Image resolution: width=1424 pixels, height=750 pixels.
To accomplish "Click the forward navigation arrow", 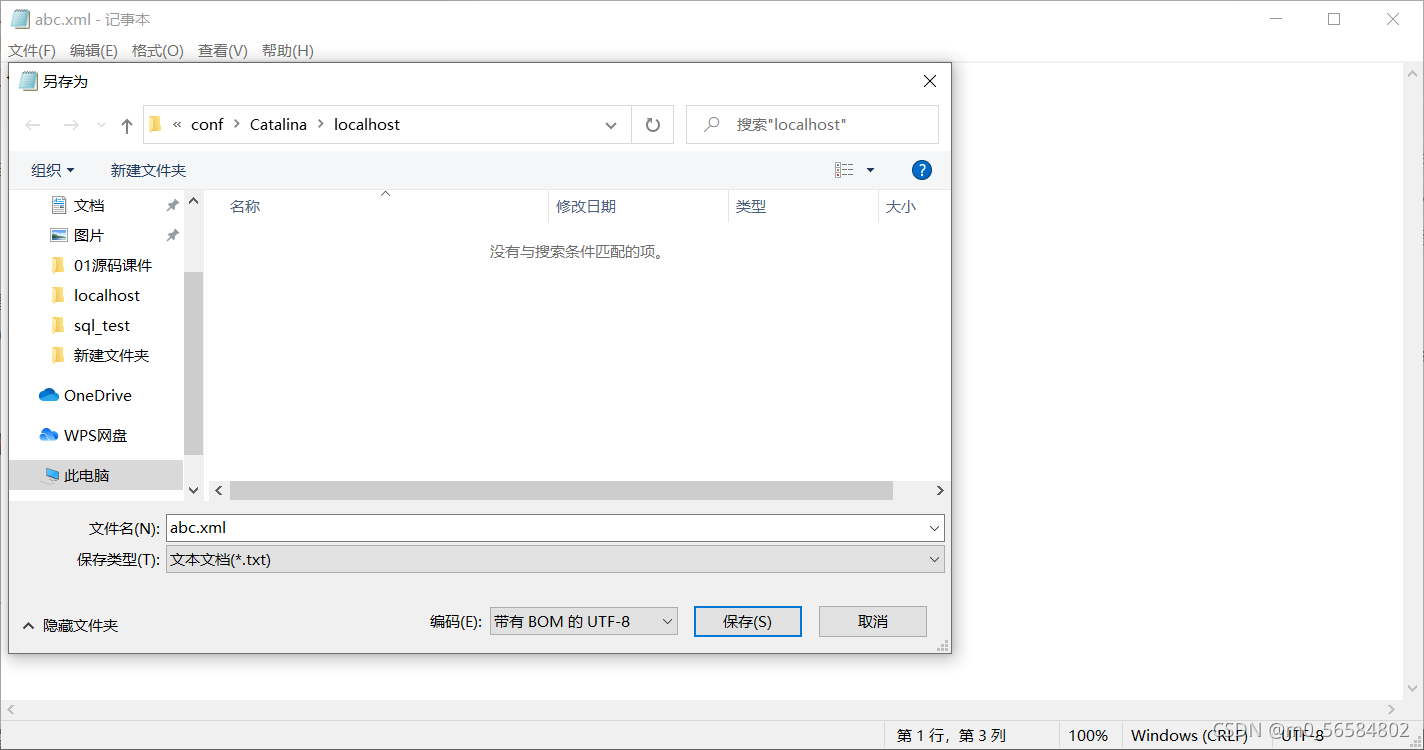I will (71, 125).
